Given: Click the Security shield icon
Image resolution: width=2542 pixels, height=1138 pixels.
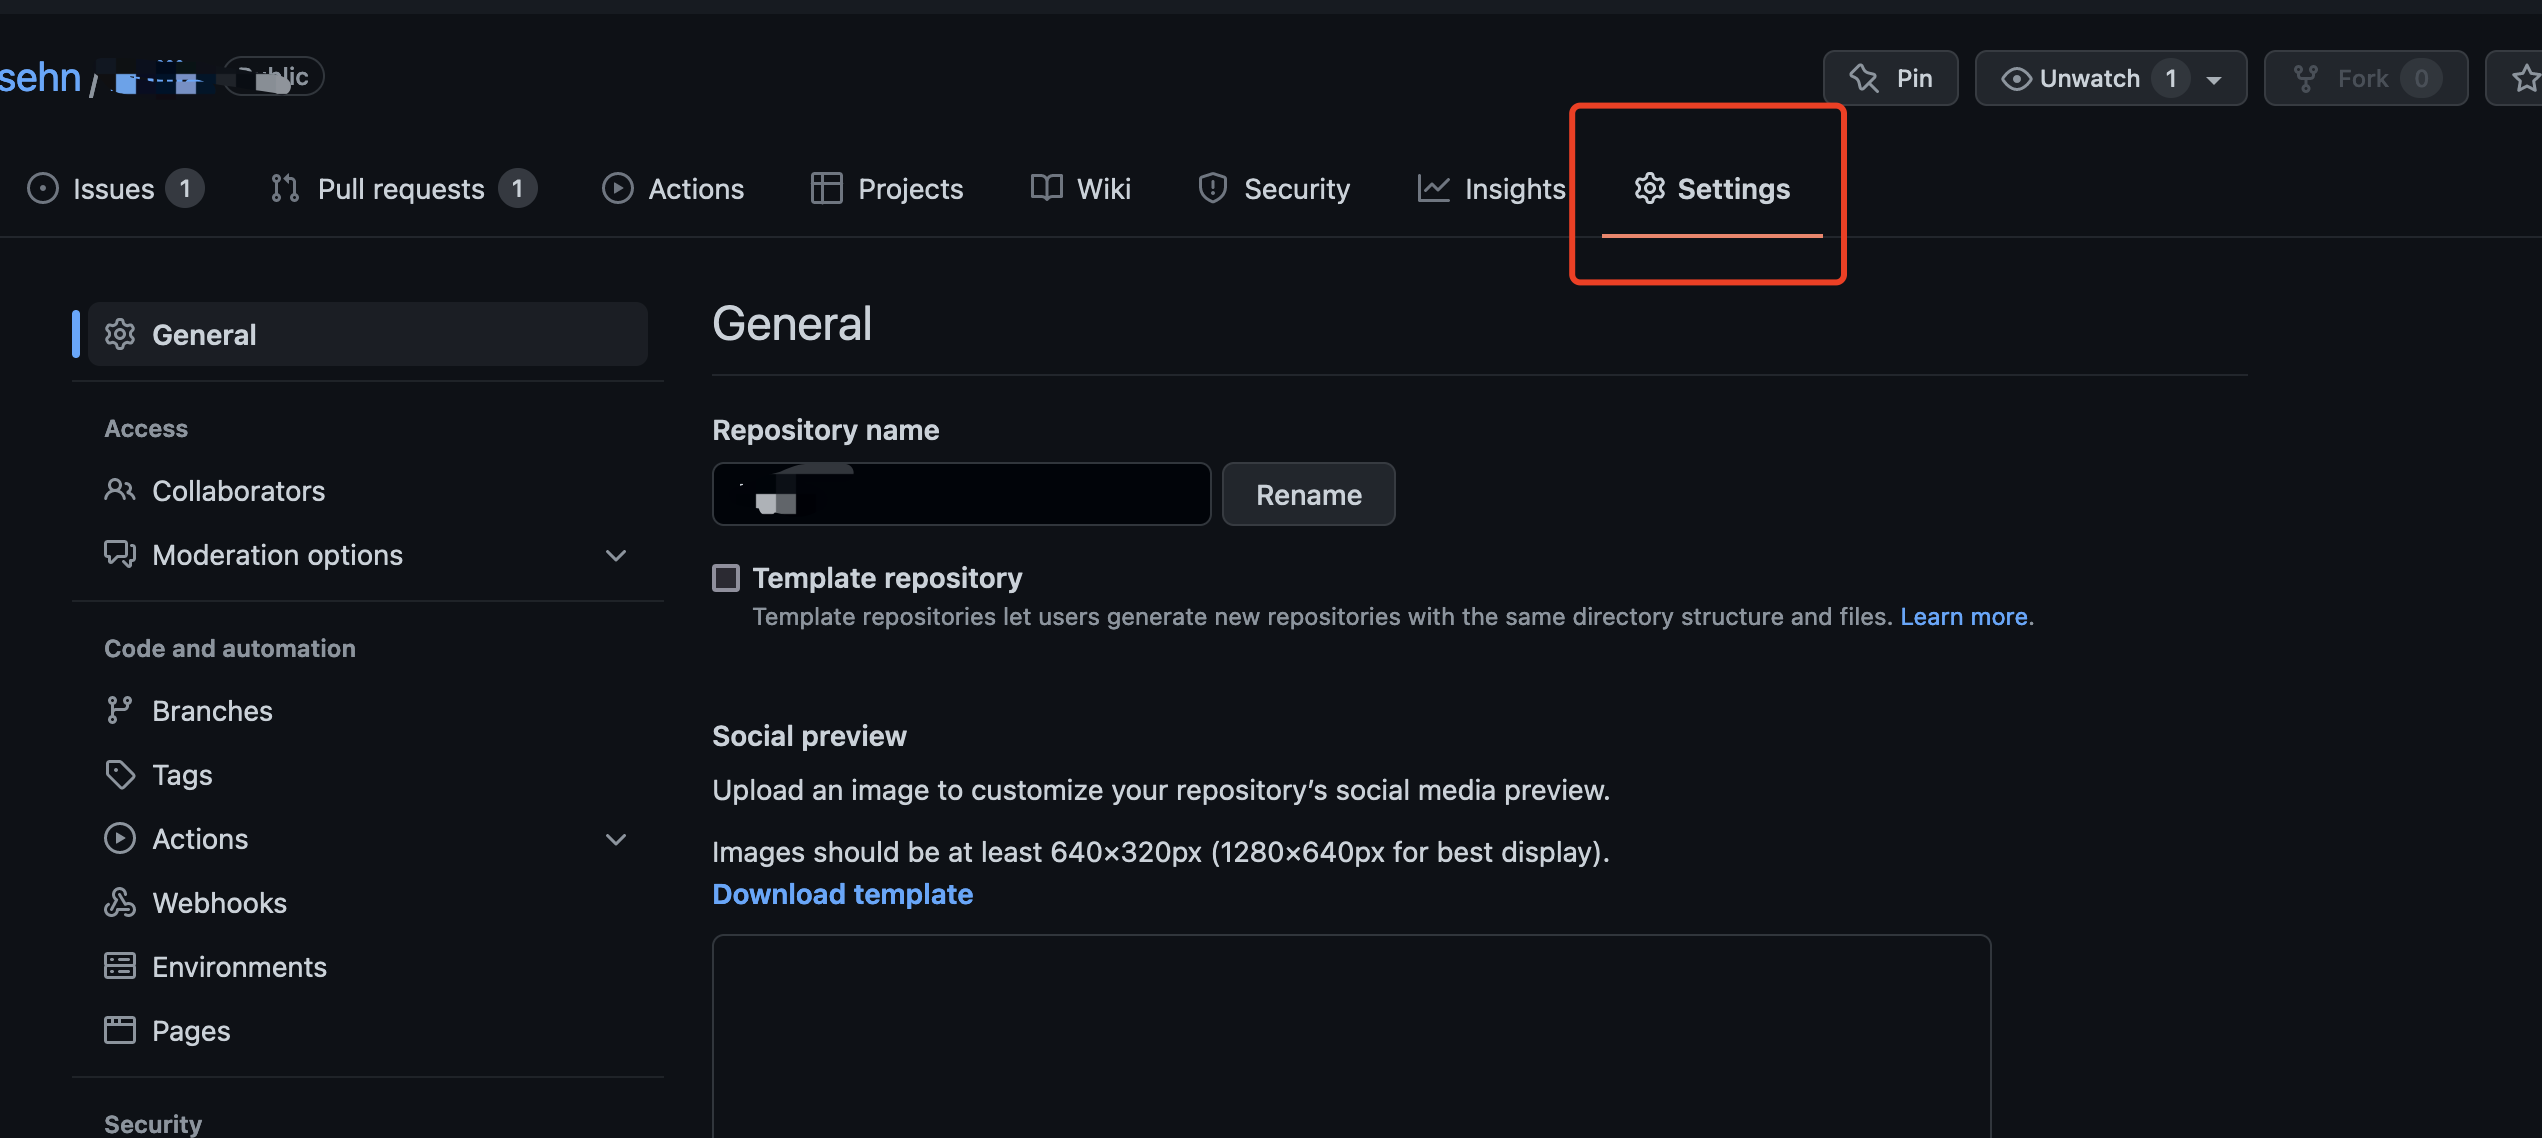Looking at the screenshot, I should coord(1212,188).
